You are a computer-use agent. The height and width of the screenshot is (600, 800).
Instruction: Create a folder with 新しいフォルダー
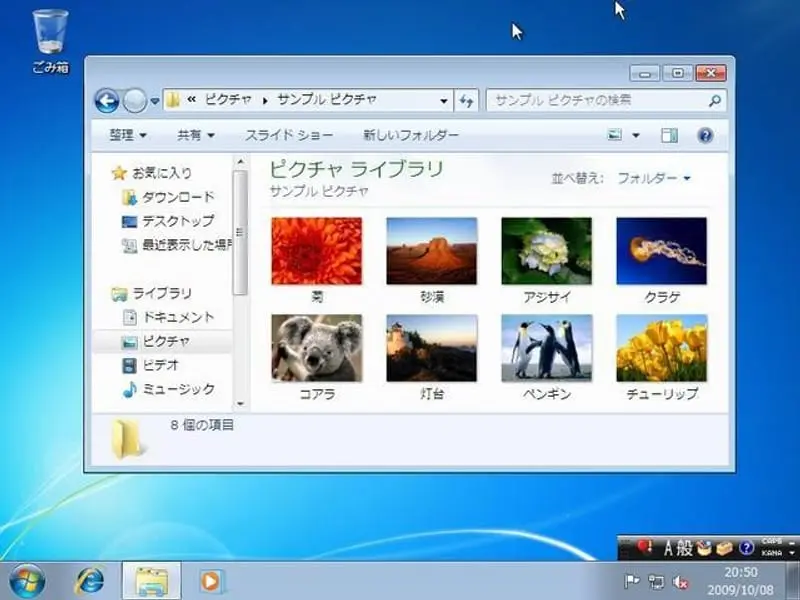411,135
